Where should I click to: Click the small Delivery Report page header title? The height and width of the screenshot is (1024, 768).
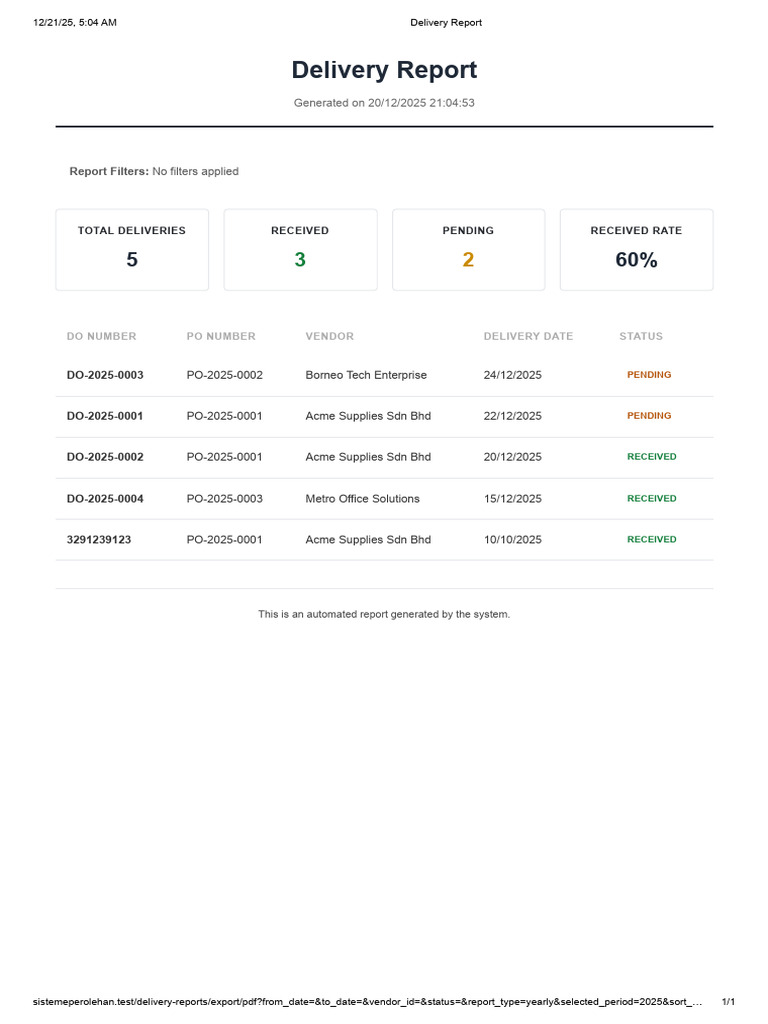pyautogui.click(x=446, y=22)
